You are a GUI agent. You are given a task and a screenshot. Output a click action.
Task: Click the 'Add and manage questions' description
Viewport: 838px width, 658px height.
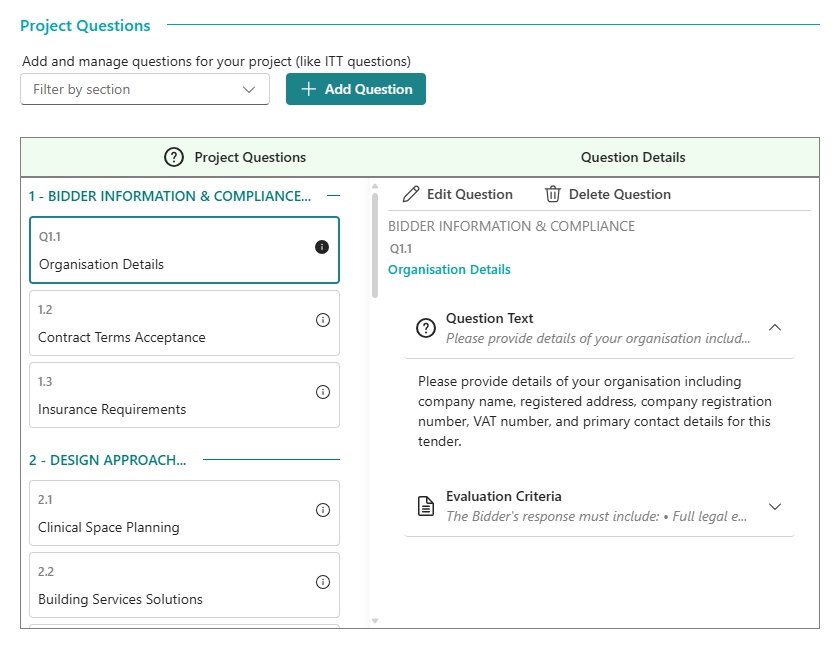(216, 61)
